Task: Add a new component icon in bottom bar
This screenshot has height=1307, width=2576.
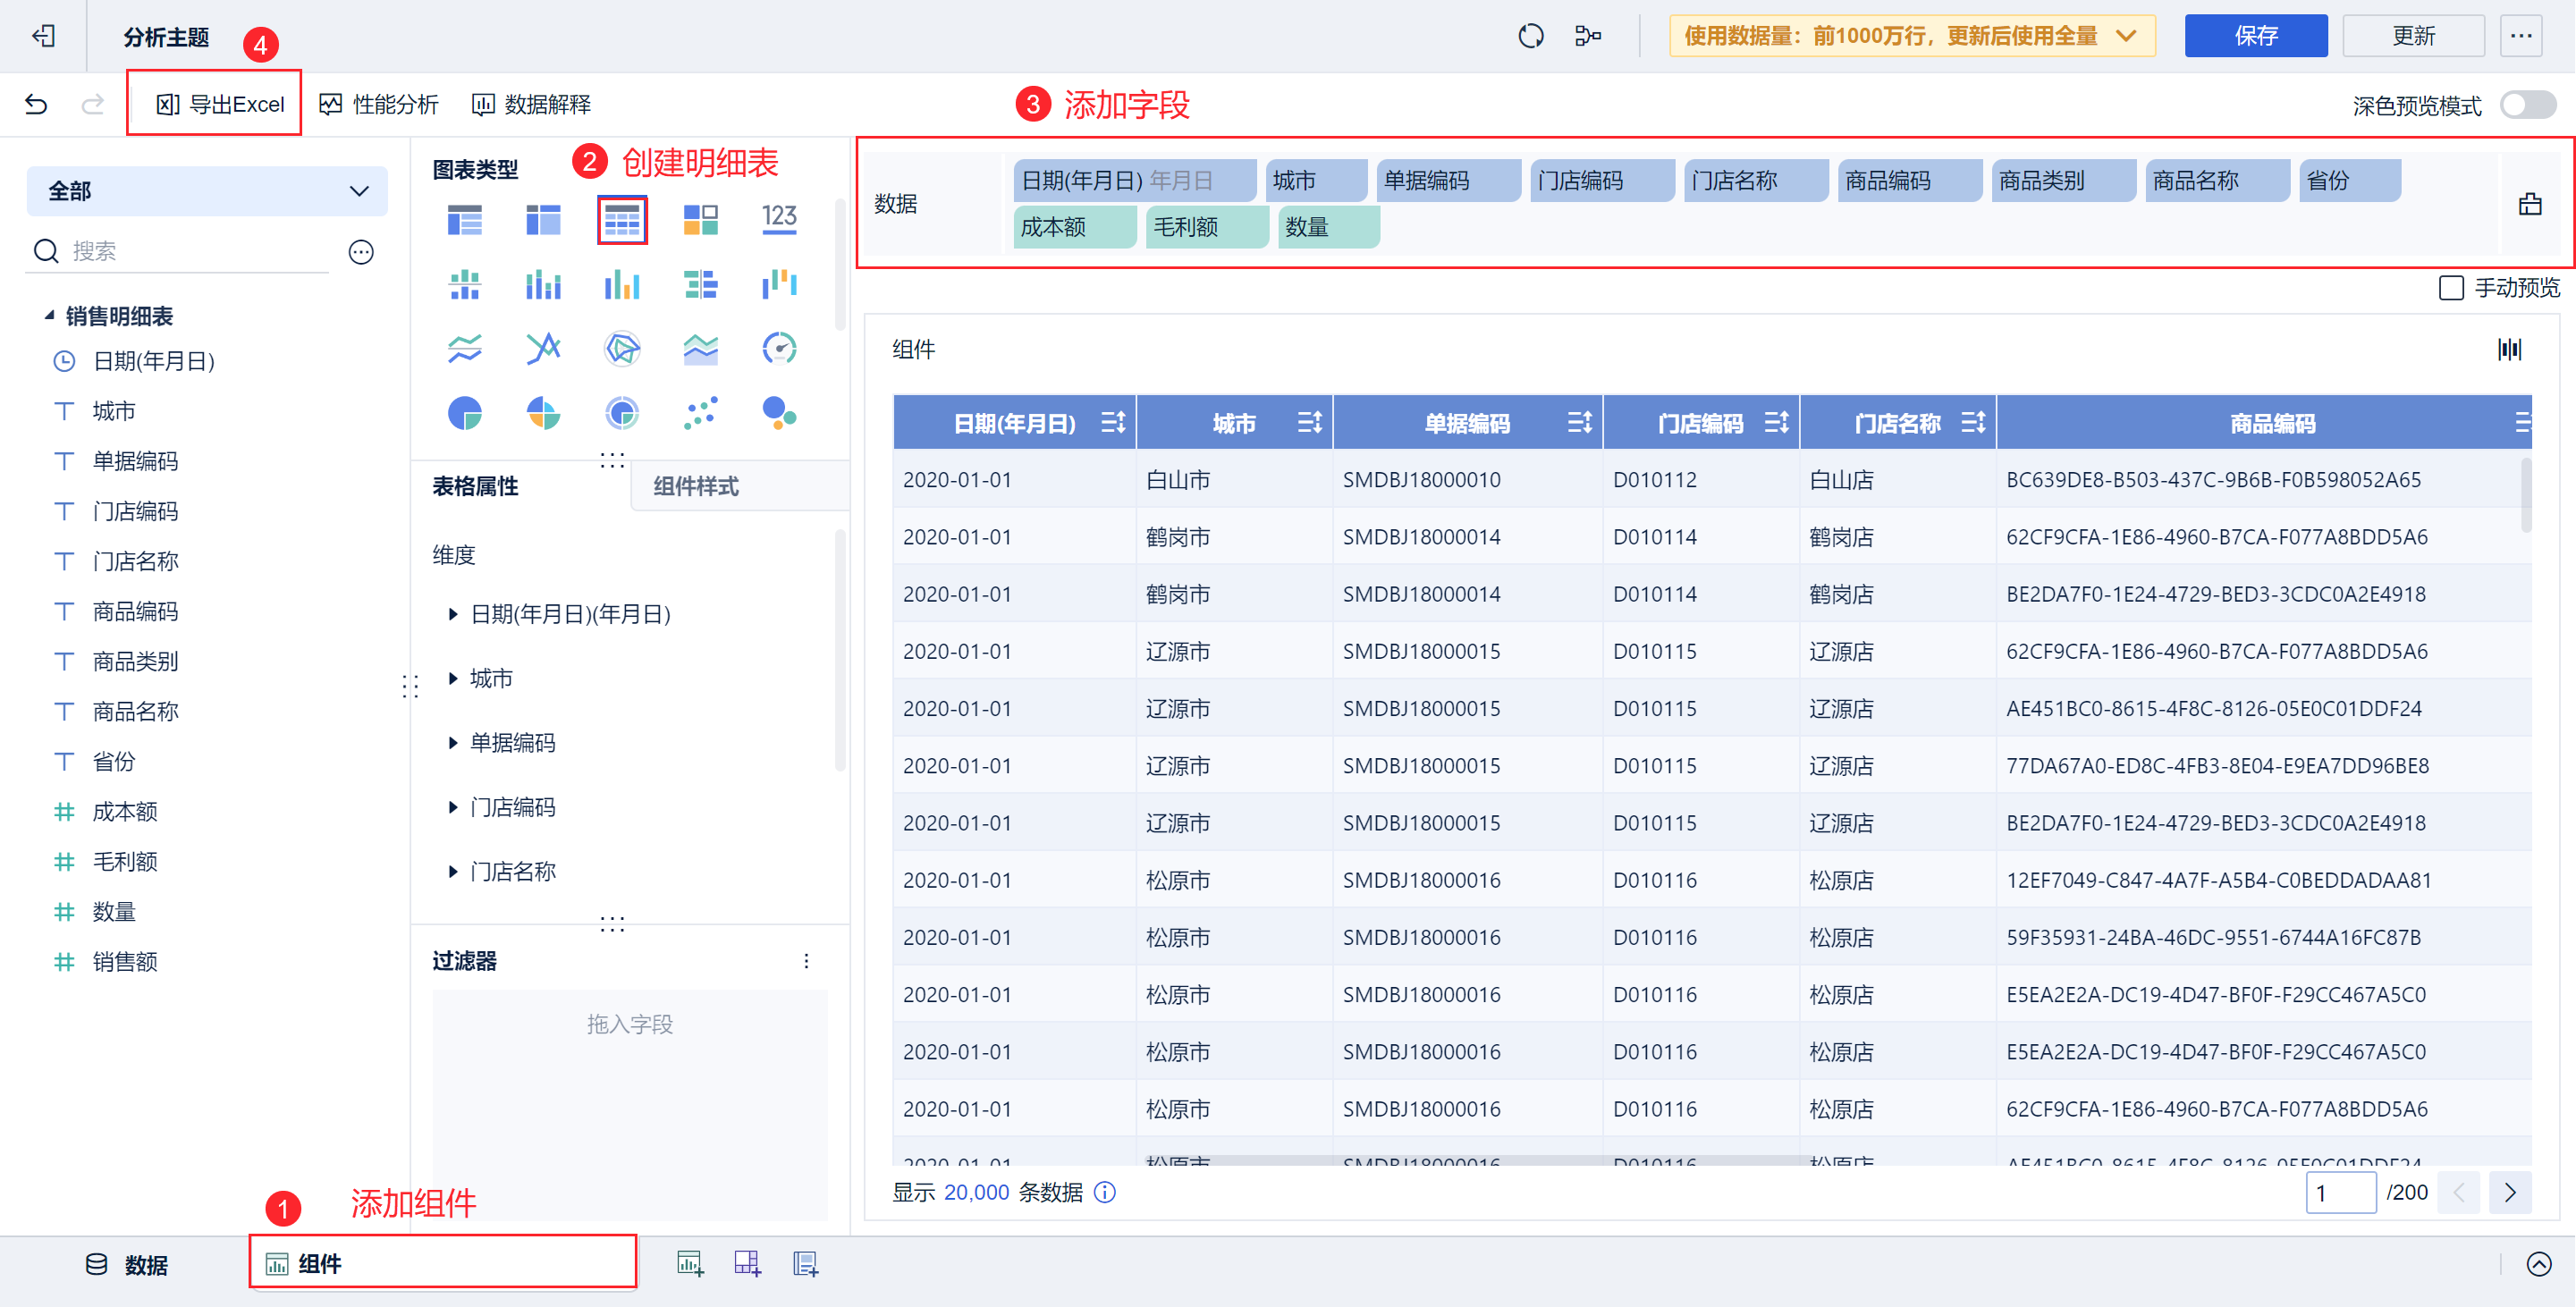Action: click(690, 1264)
